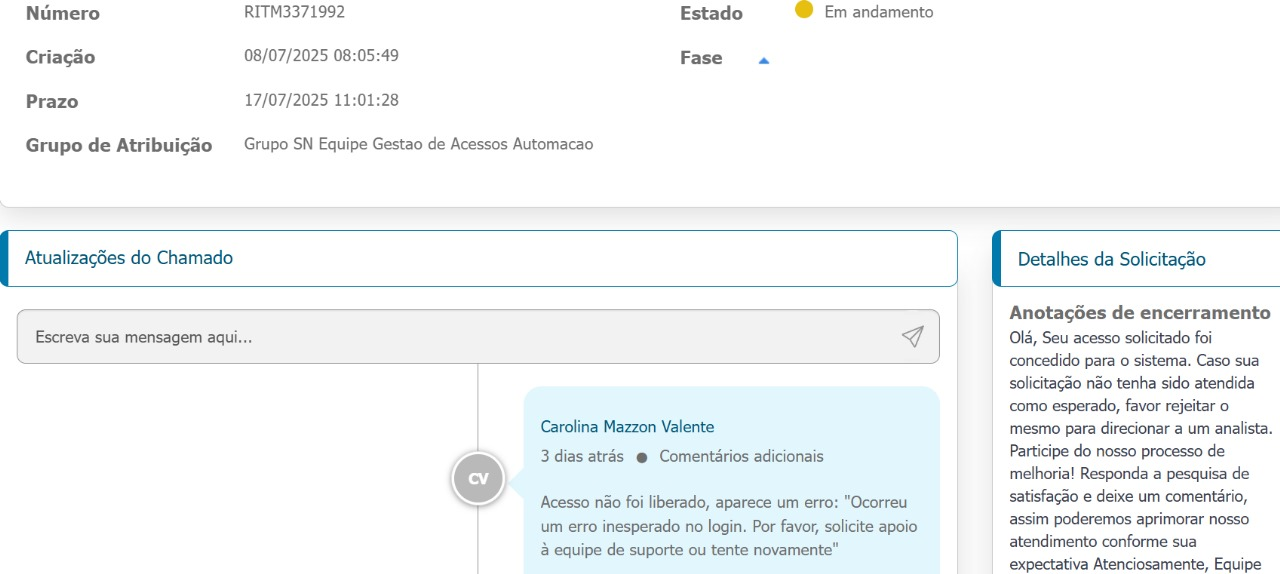Click the Fase label
1280x574 pixels.
point(701,58)
